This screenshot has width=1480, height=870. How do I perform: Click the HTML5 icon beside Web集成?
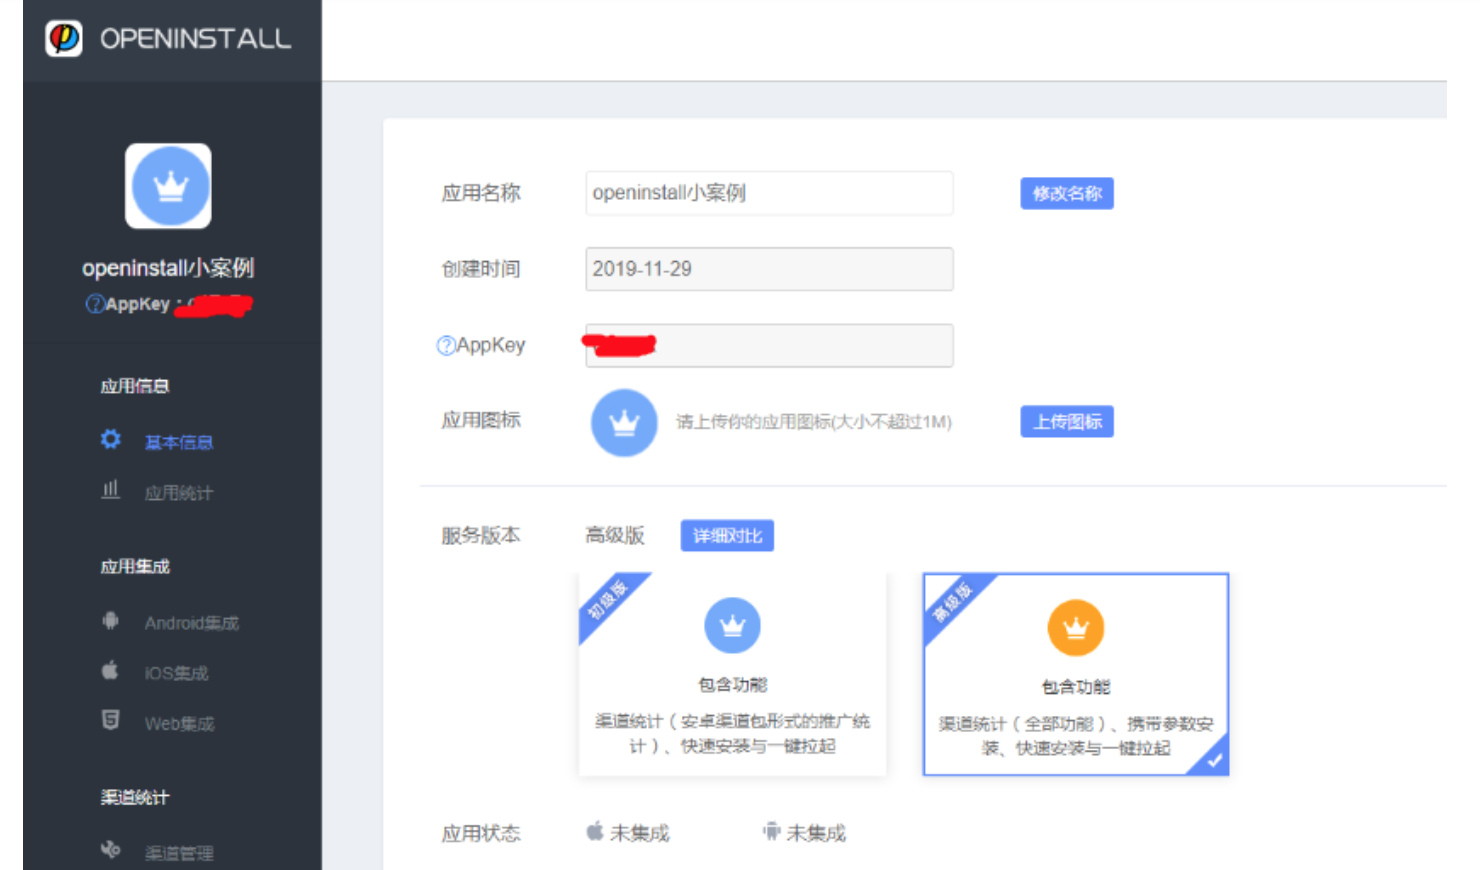click(110, 720)
